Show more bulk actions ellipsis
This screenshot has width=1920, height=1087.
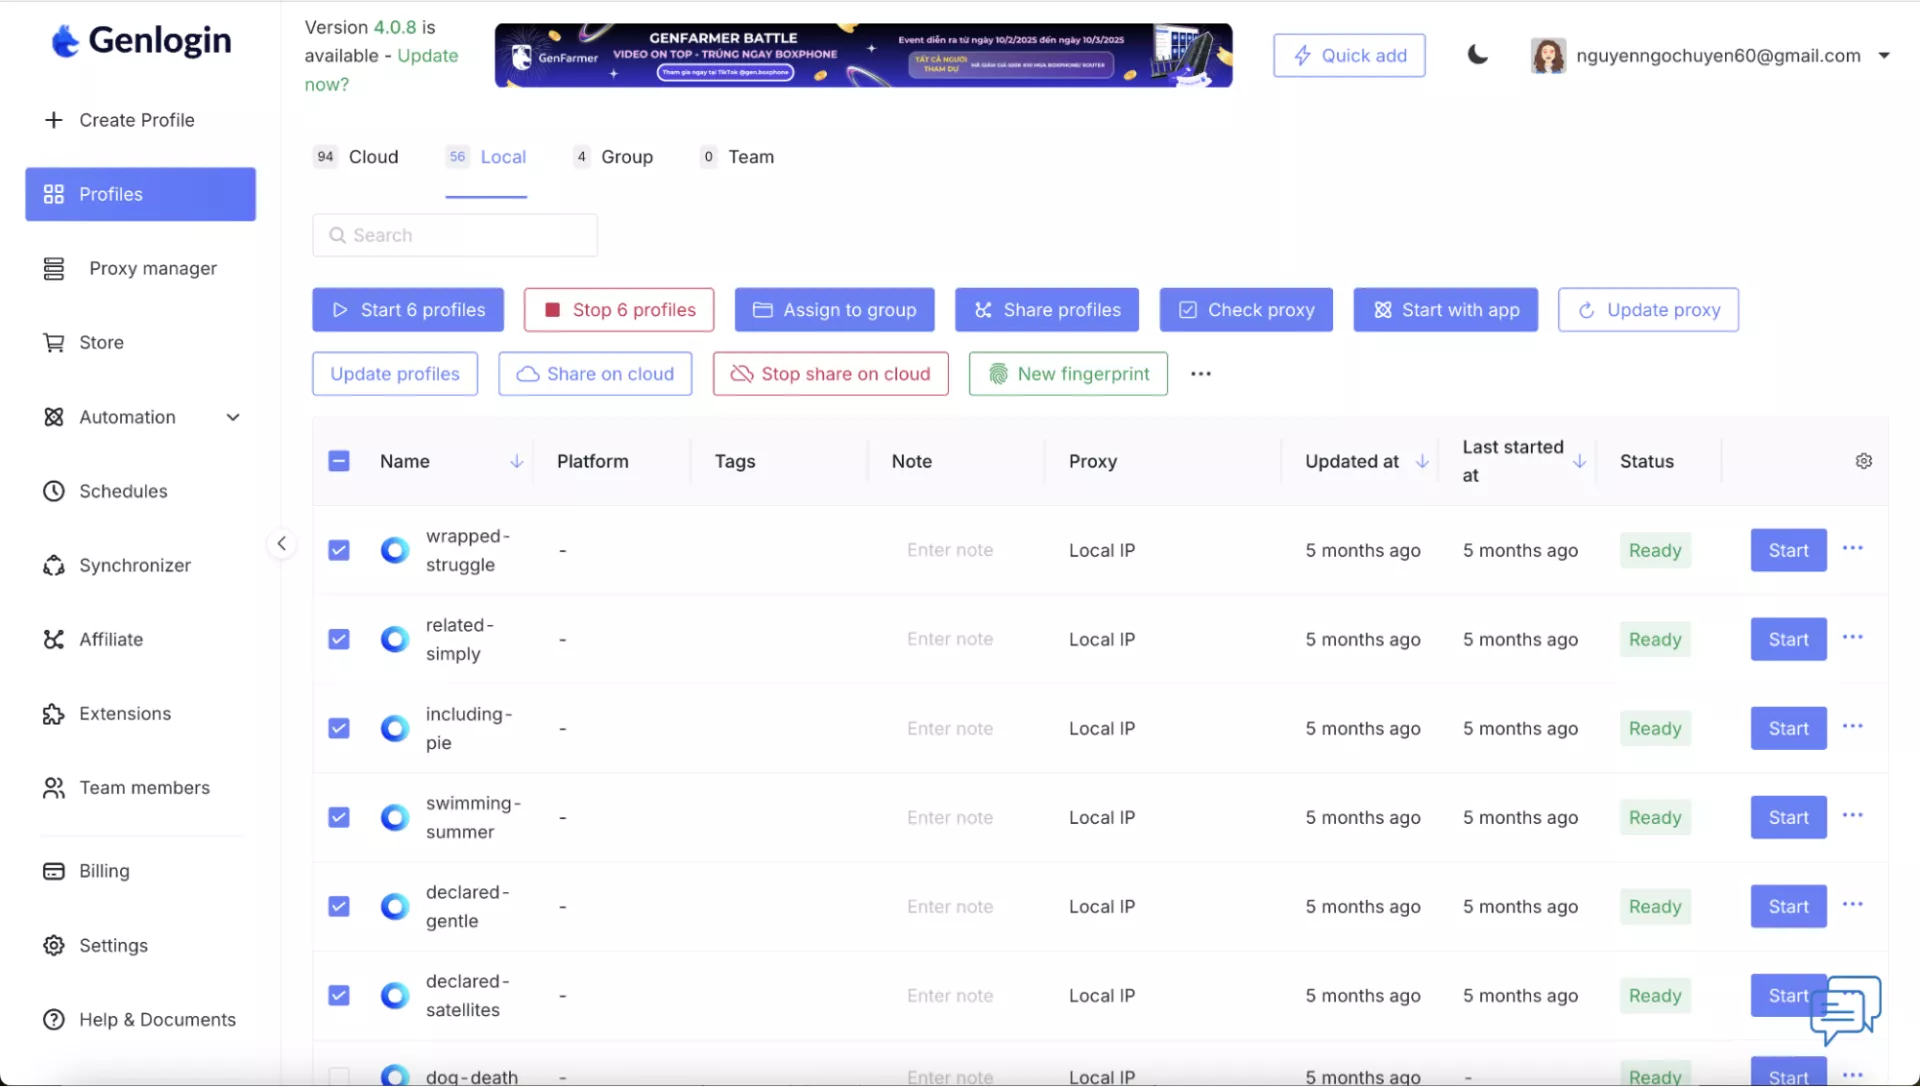click(x=1200, y=373)
